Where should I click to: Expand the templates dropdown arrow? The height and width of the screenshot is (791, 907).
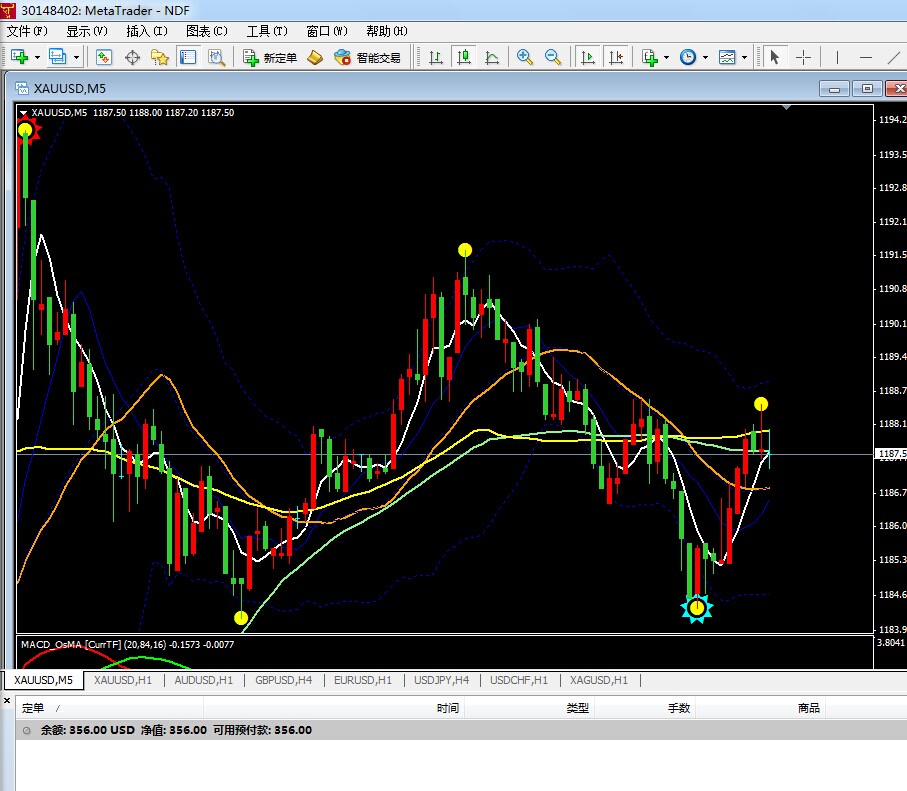[x=744, y=58]
